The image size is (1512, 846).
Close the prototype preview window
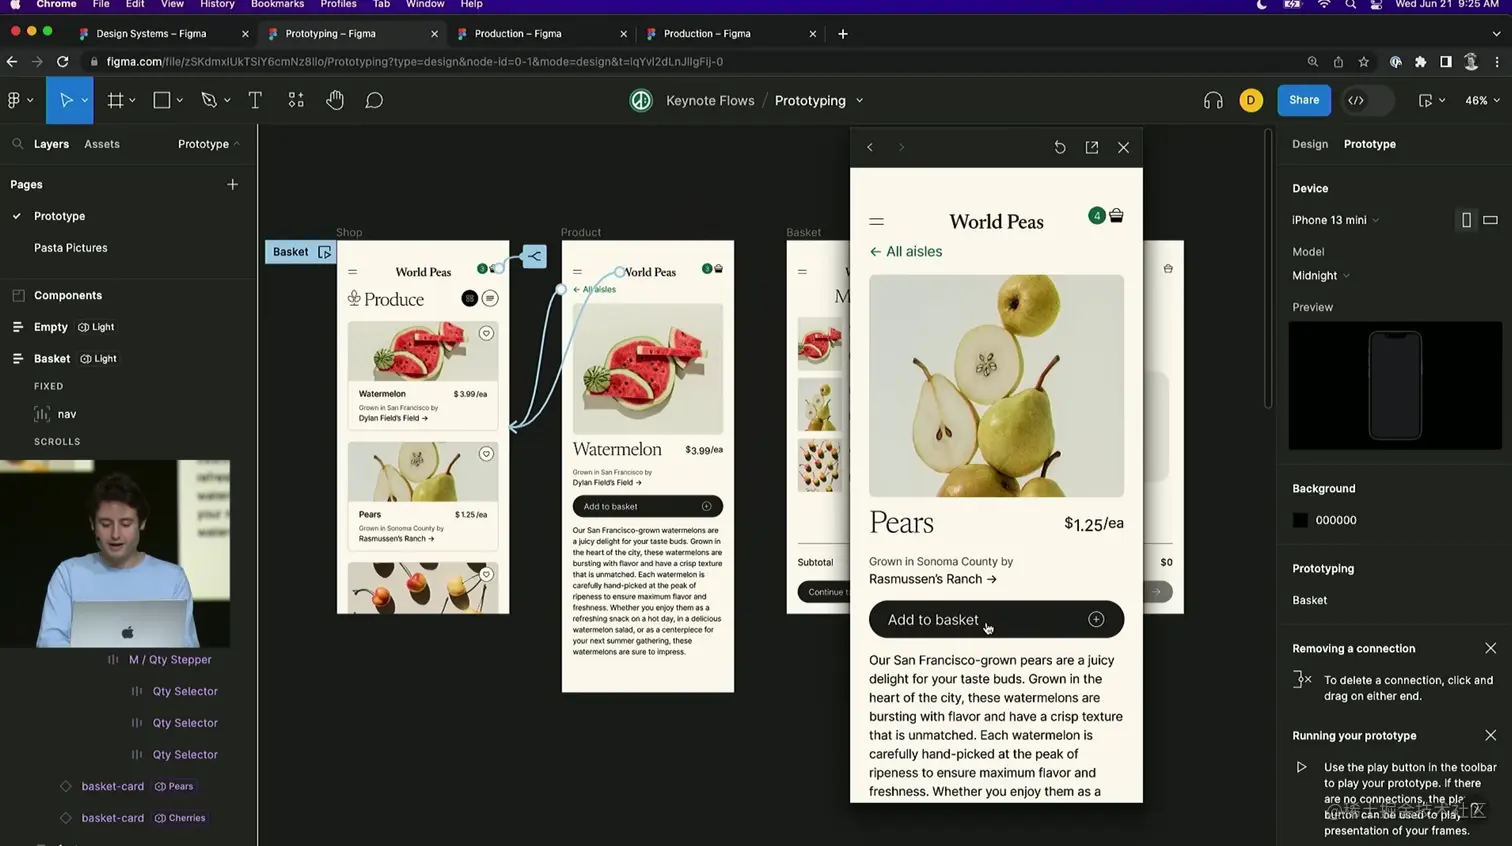(1124, 147)
